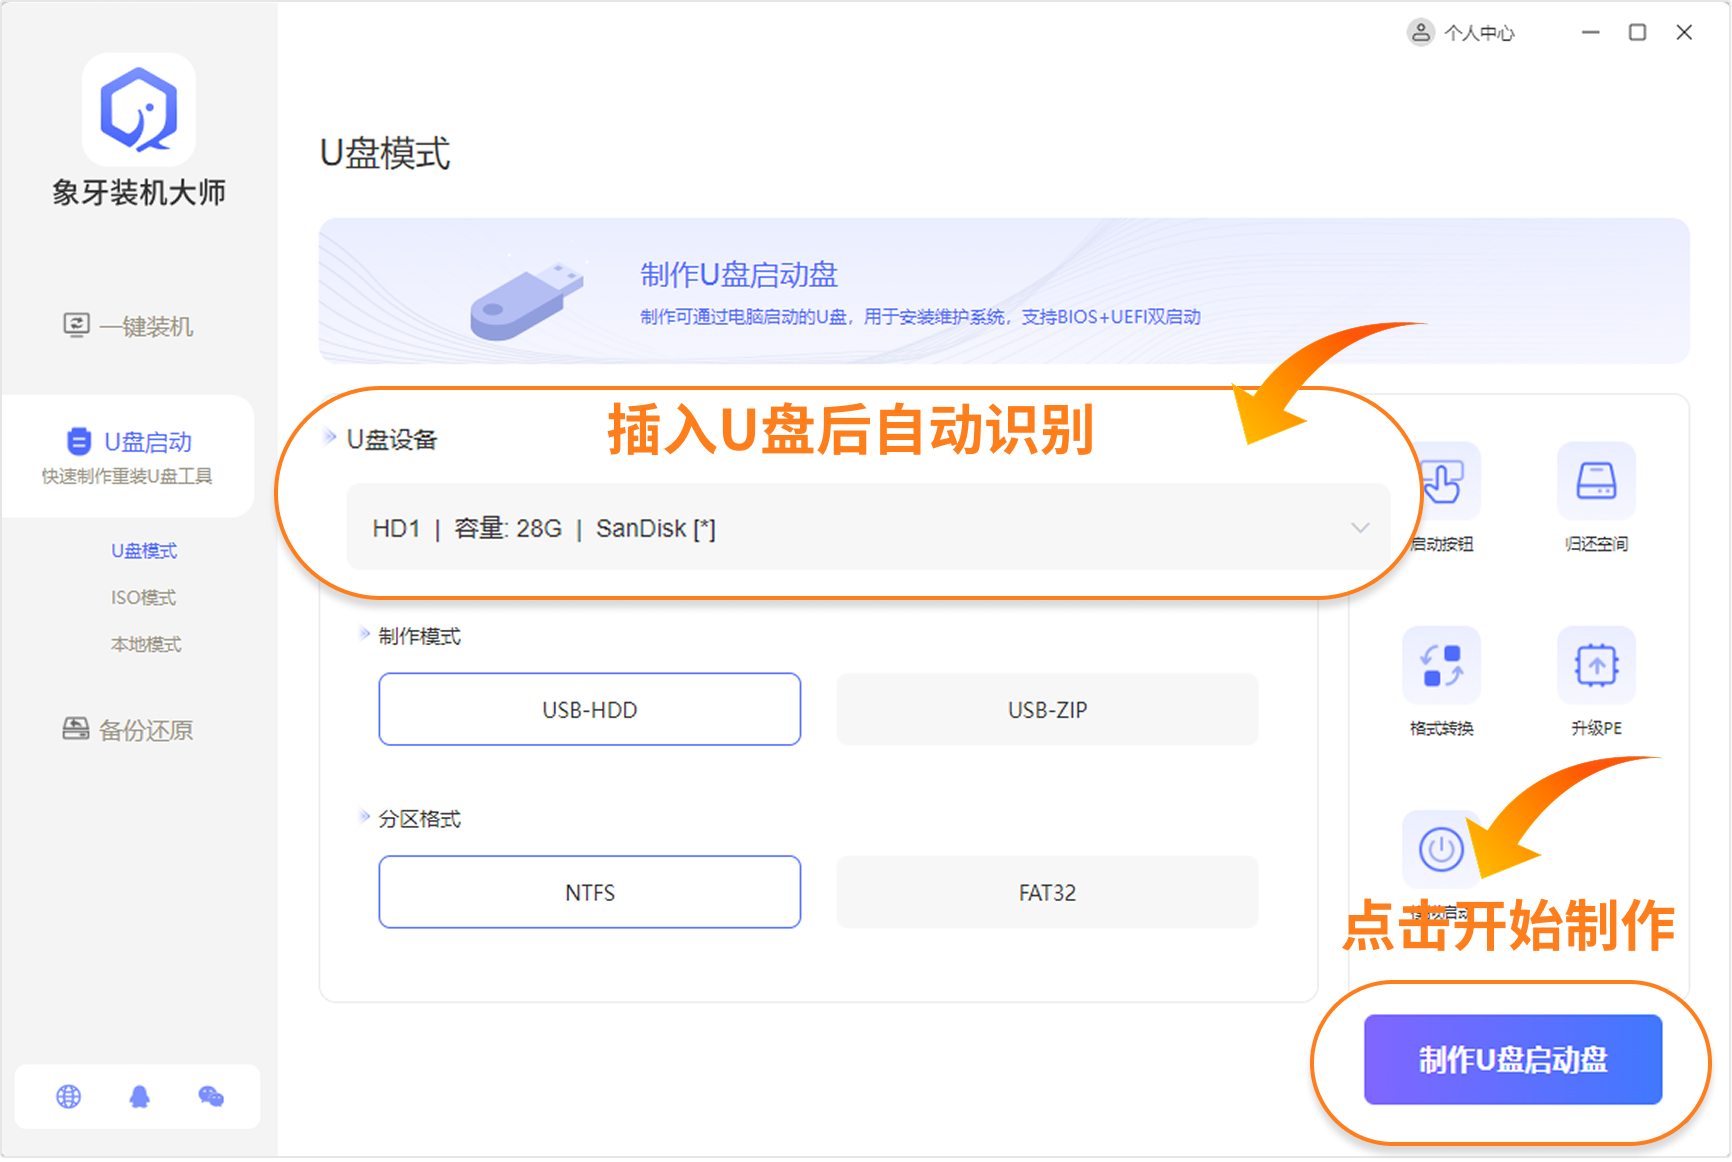Select ISO模式 in sidebar
Screen dimensions: 1732x1162
(143, 597)
